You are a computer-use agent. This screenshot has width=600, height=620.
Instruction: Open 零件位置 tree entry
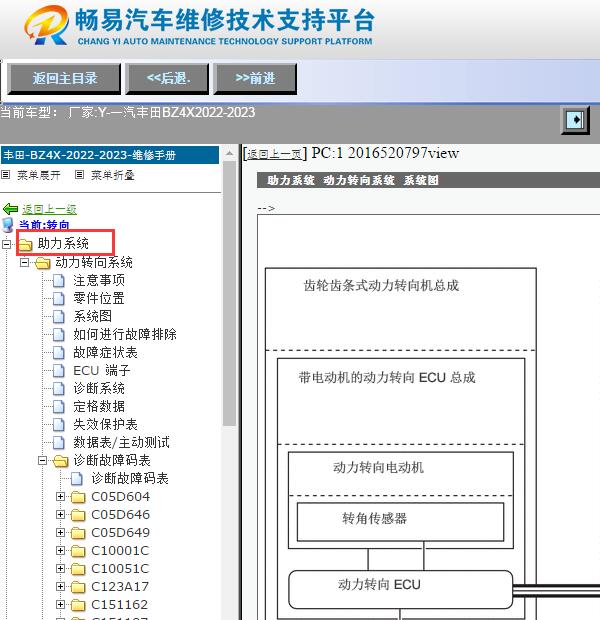[99, 298]
